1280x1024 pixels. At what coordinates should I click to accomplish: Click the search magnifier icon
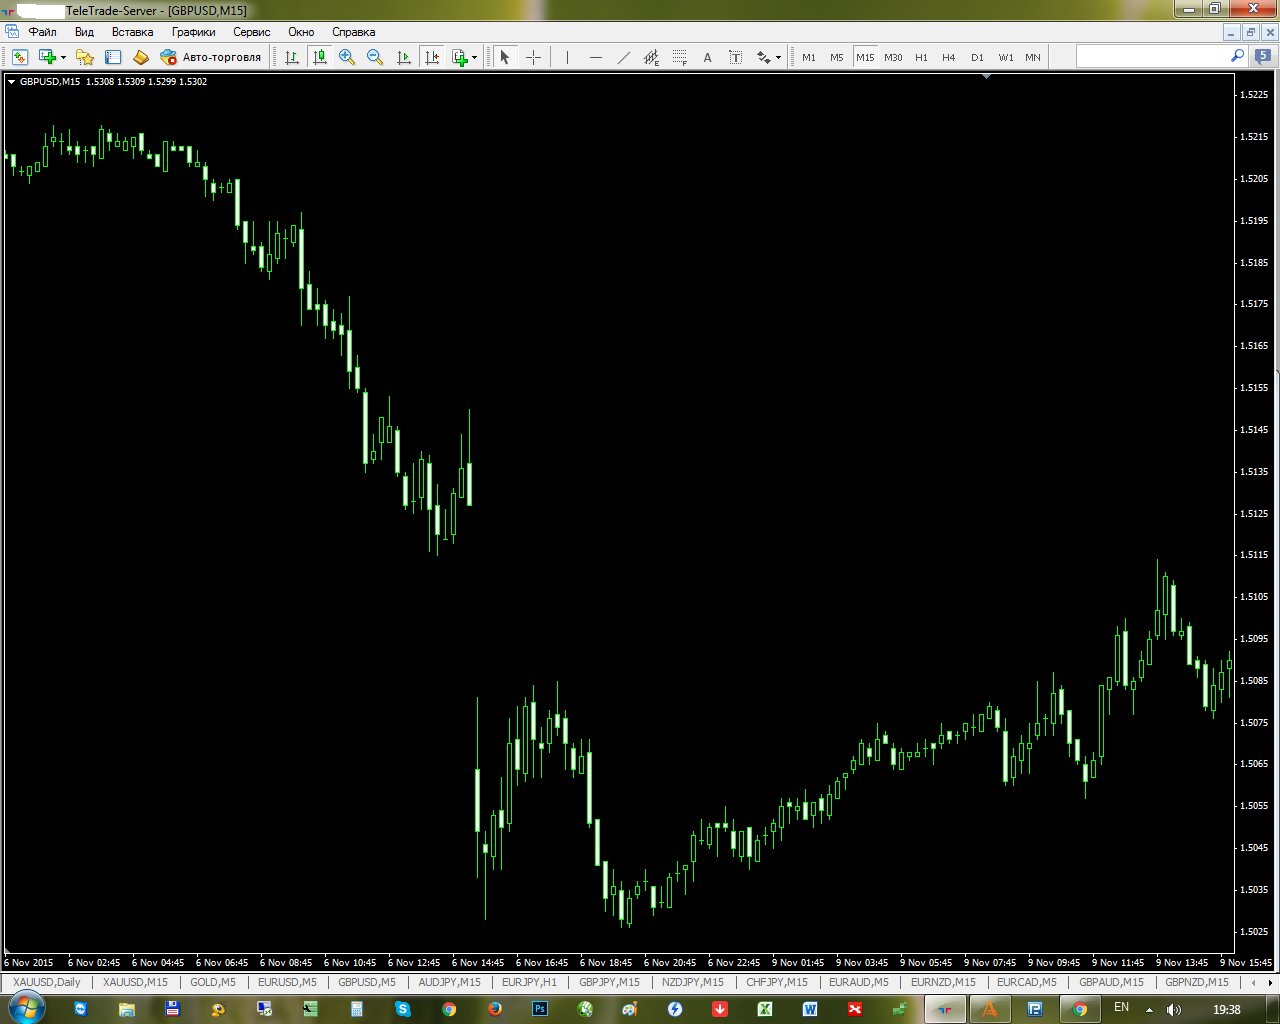coord(1237,56)
